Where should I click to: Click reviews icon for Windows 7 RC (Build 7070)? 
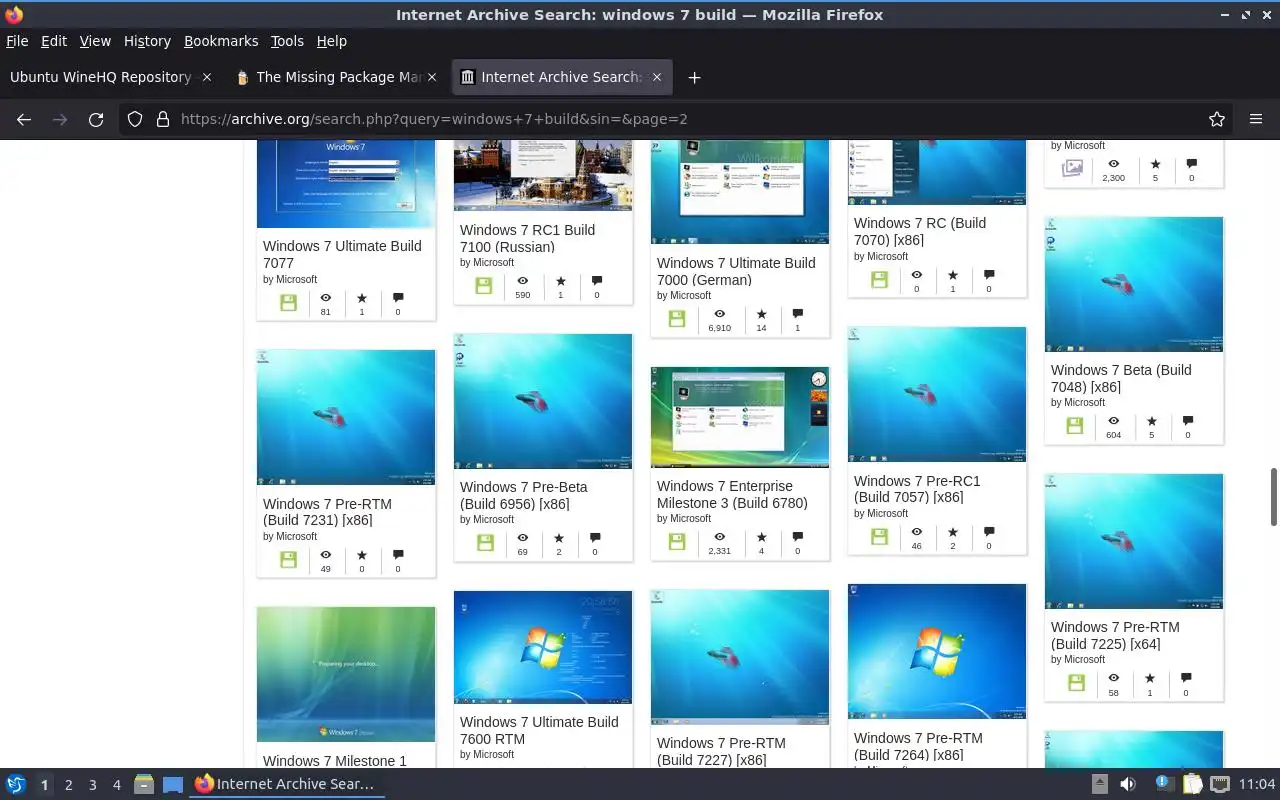click(989, 275)
